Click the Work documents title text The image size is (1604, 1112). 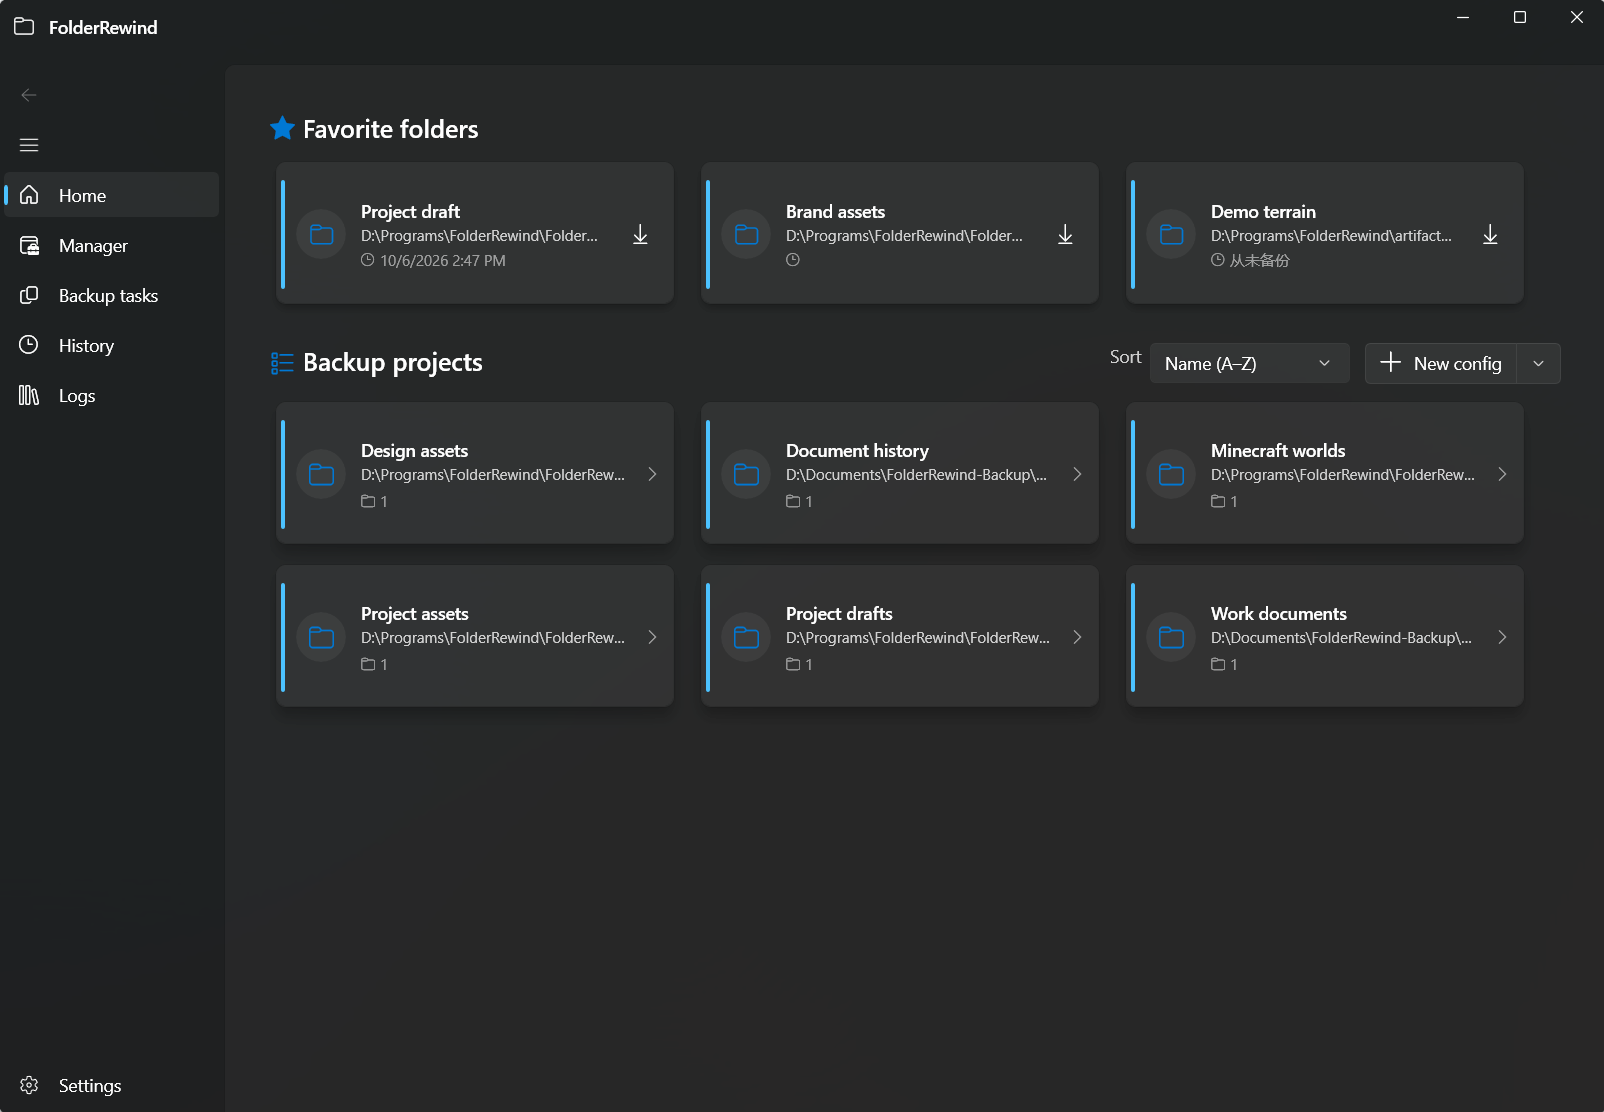[x=1279, y=614]
